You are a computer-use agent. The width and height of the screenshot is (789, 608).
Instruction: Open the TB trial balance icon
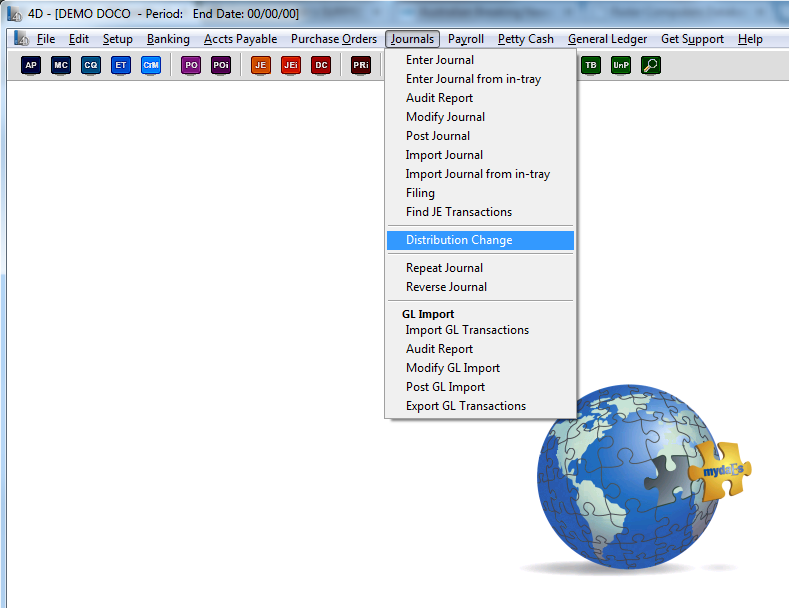pos(591,65)
